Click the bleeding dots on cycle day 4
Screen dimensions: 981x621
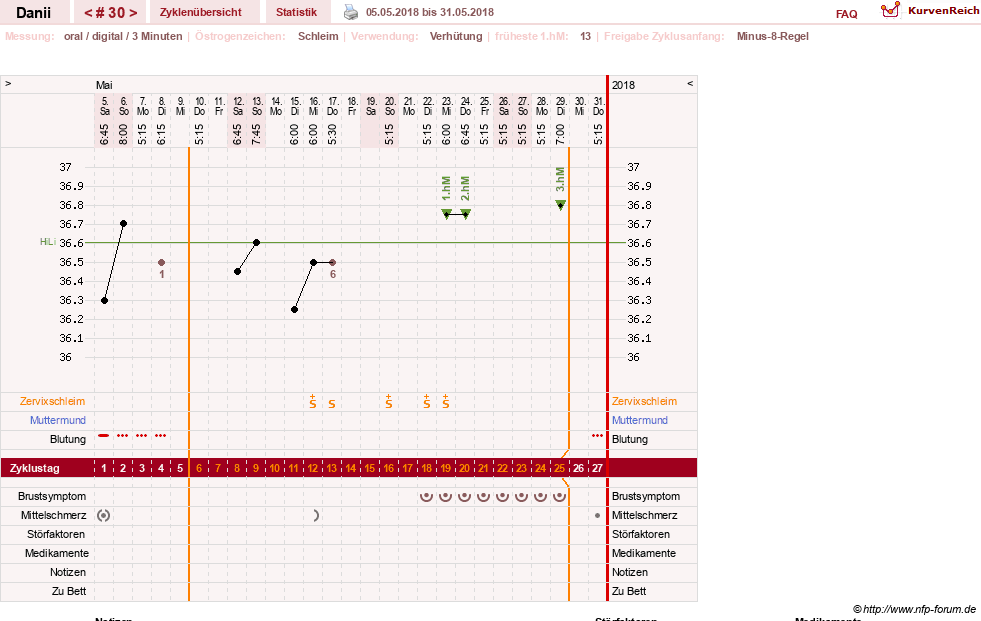(161, 435)
